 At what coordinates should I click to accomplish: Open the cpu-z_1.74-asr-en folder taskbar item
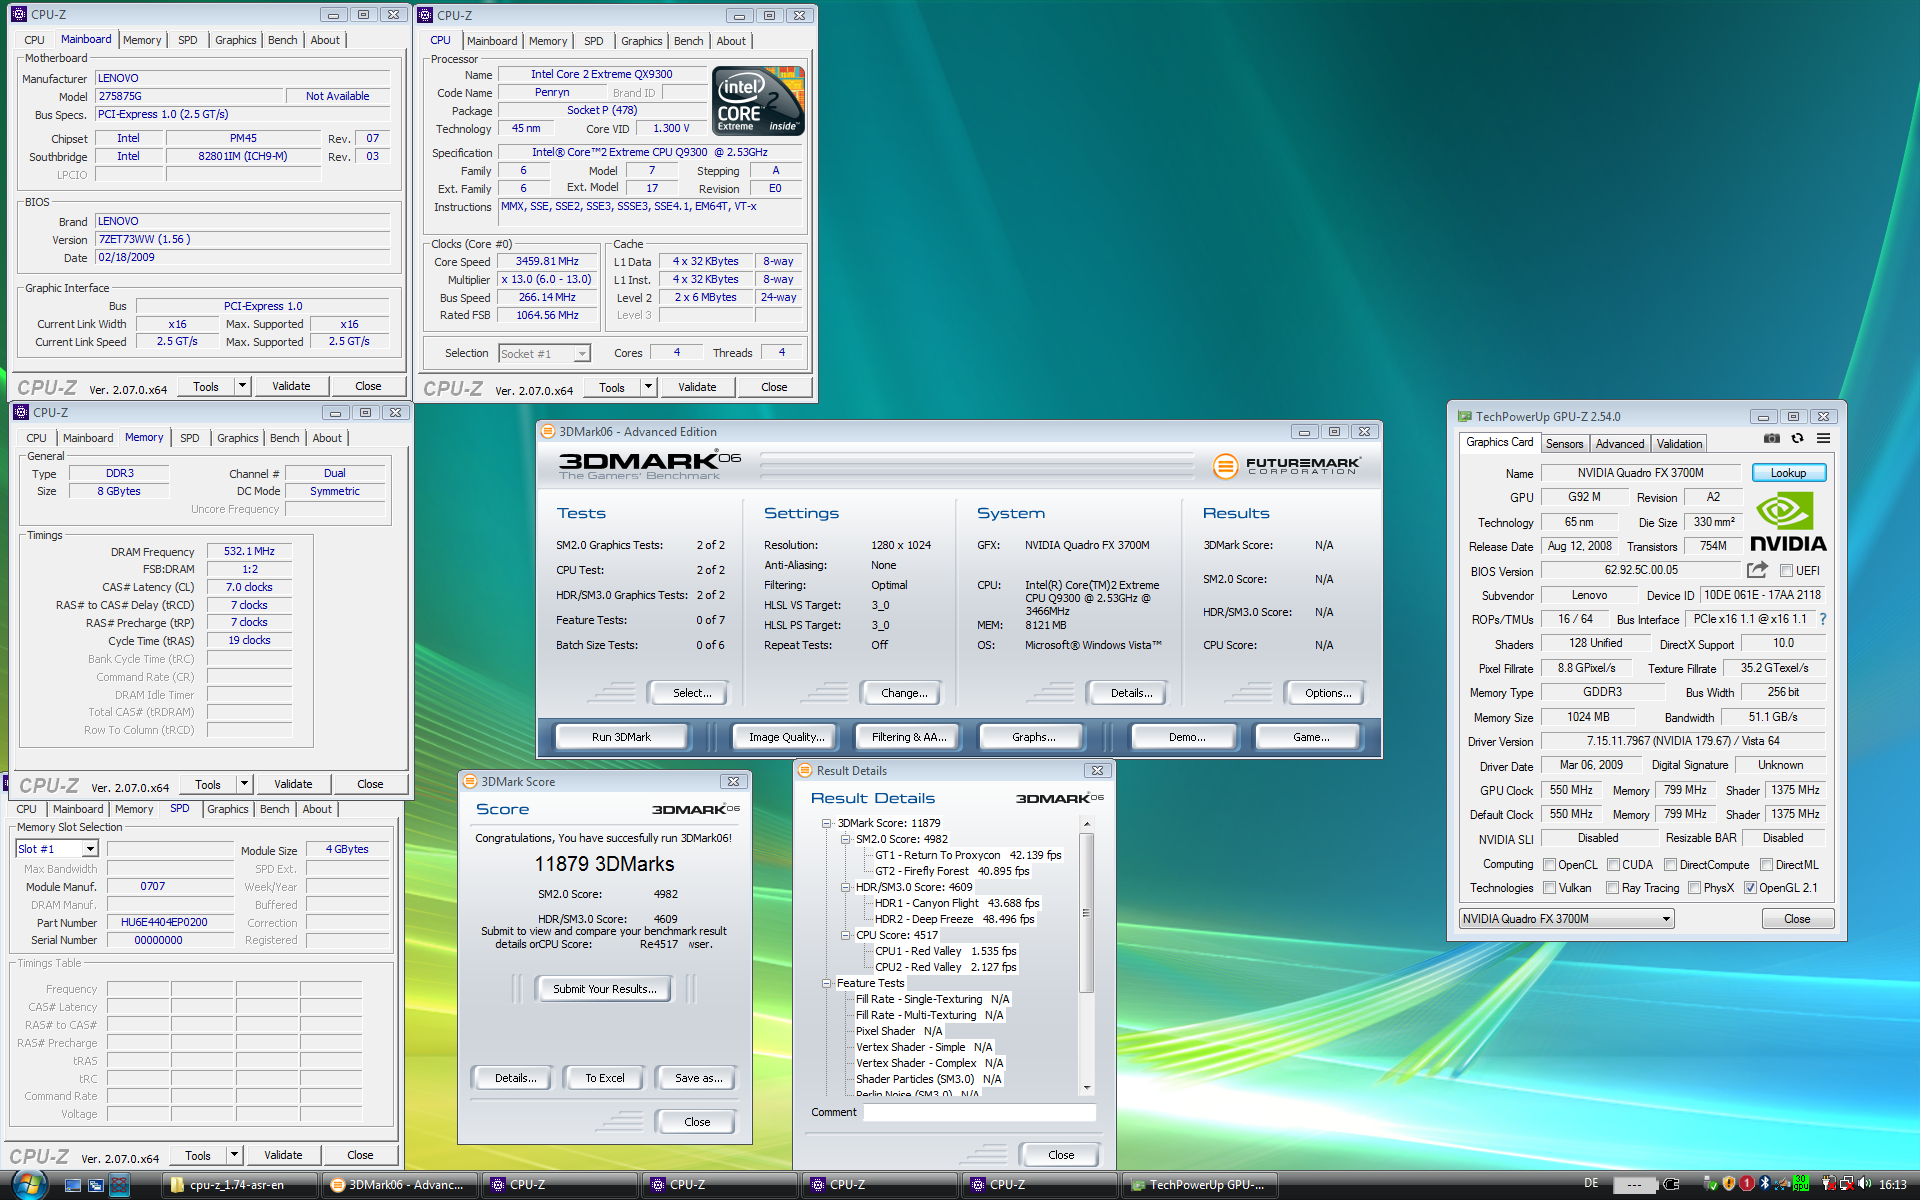239,1185
